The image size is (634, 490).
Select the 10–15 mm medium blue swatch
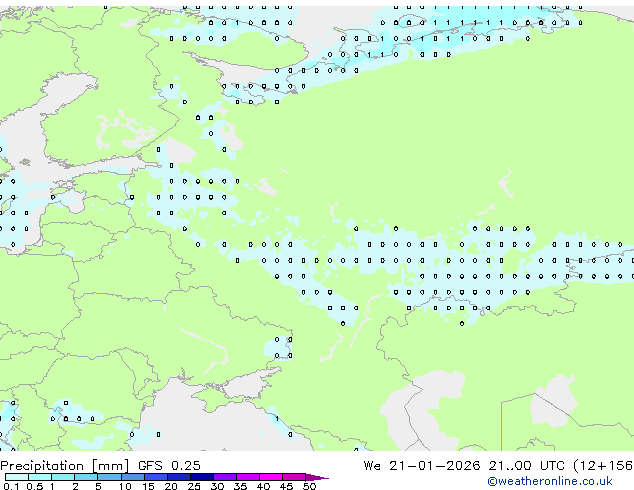pyautogui.click(x=132, y=477)
